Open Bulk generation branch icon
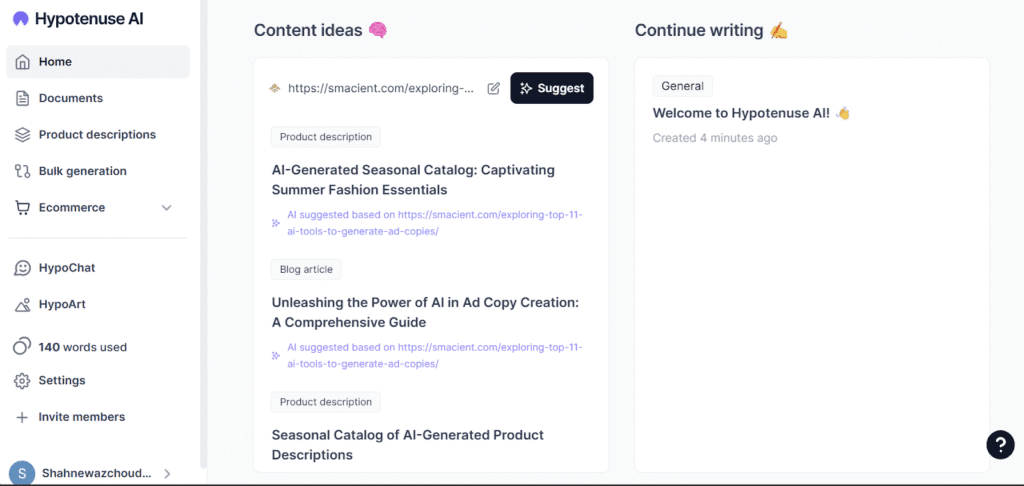1024x486 pixels. [x=22, y=171]
